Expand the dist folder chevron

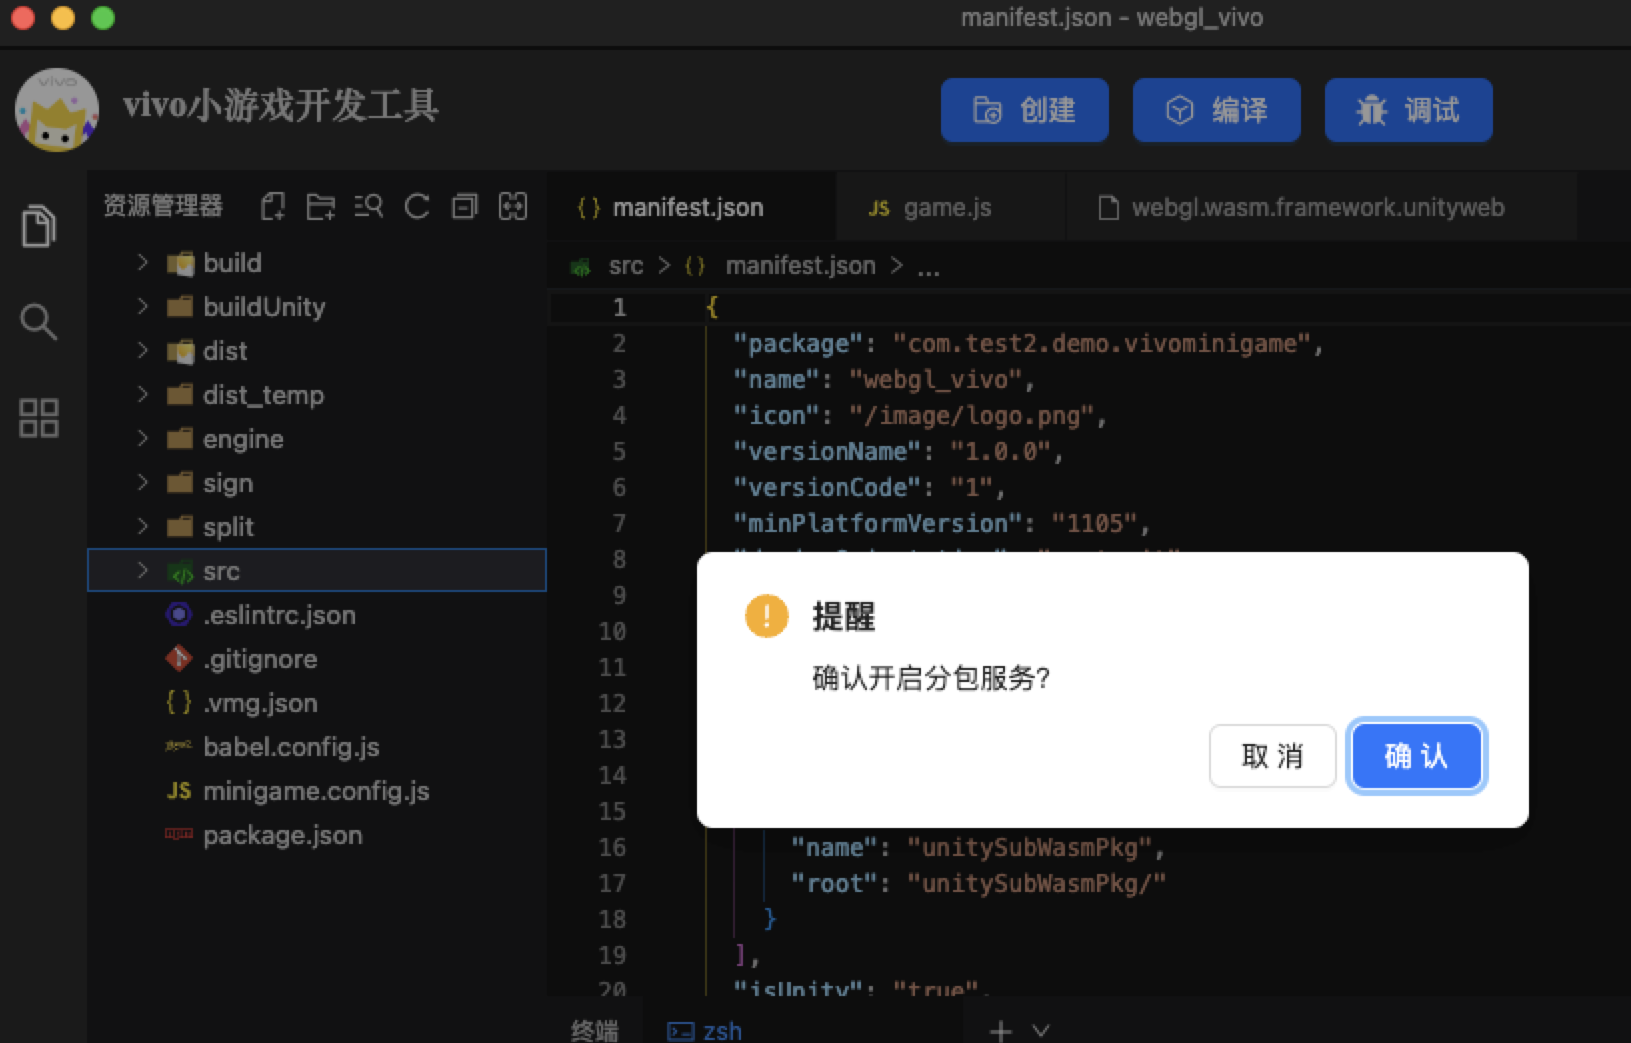click(142, 350)
